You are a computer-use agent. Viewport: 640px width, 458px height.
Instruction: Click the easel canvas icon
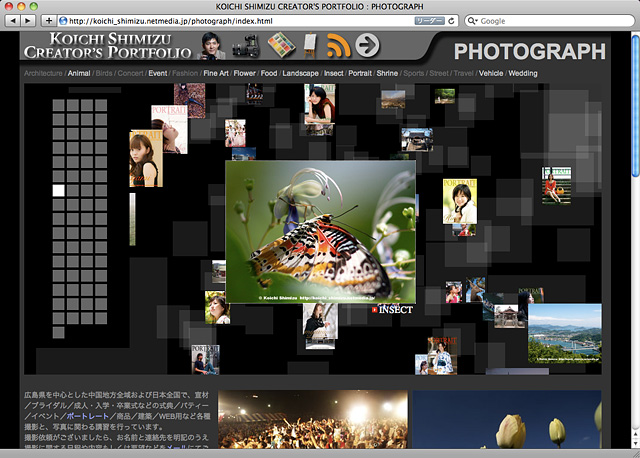click(310, 45)
